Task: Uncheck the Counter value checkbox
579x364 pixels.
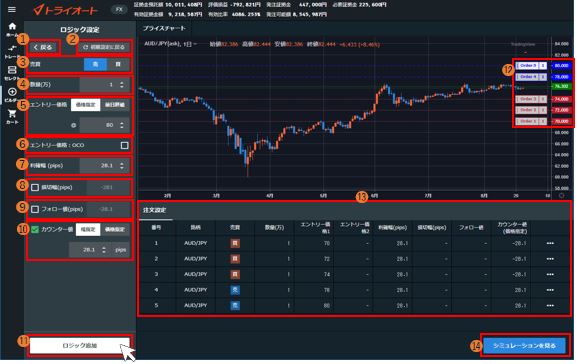Action: point(35,230)
